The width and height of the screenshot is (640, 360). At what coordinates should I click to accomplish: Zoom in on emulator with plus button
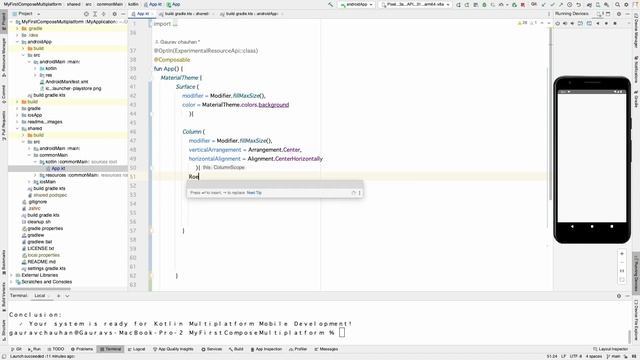(622, 253)
